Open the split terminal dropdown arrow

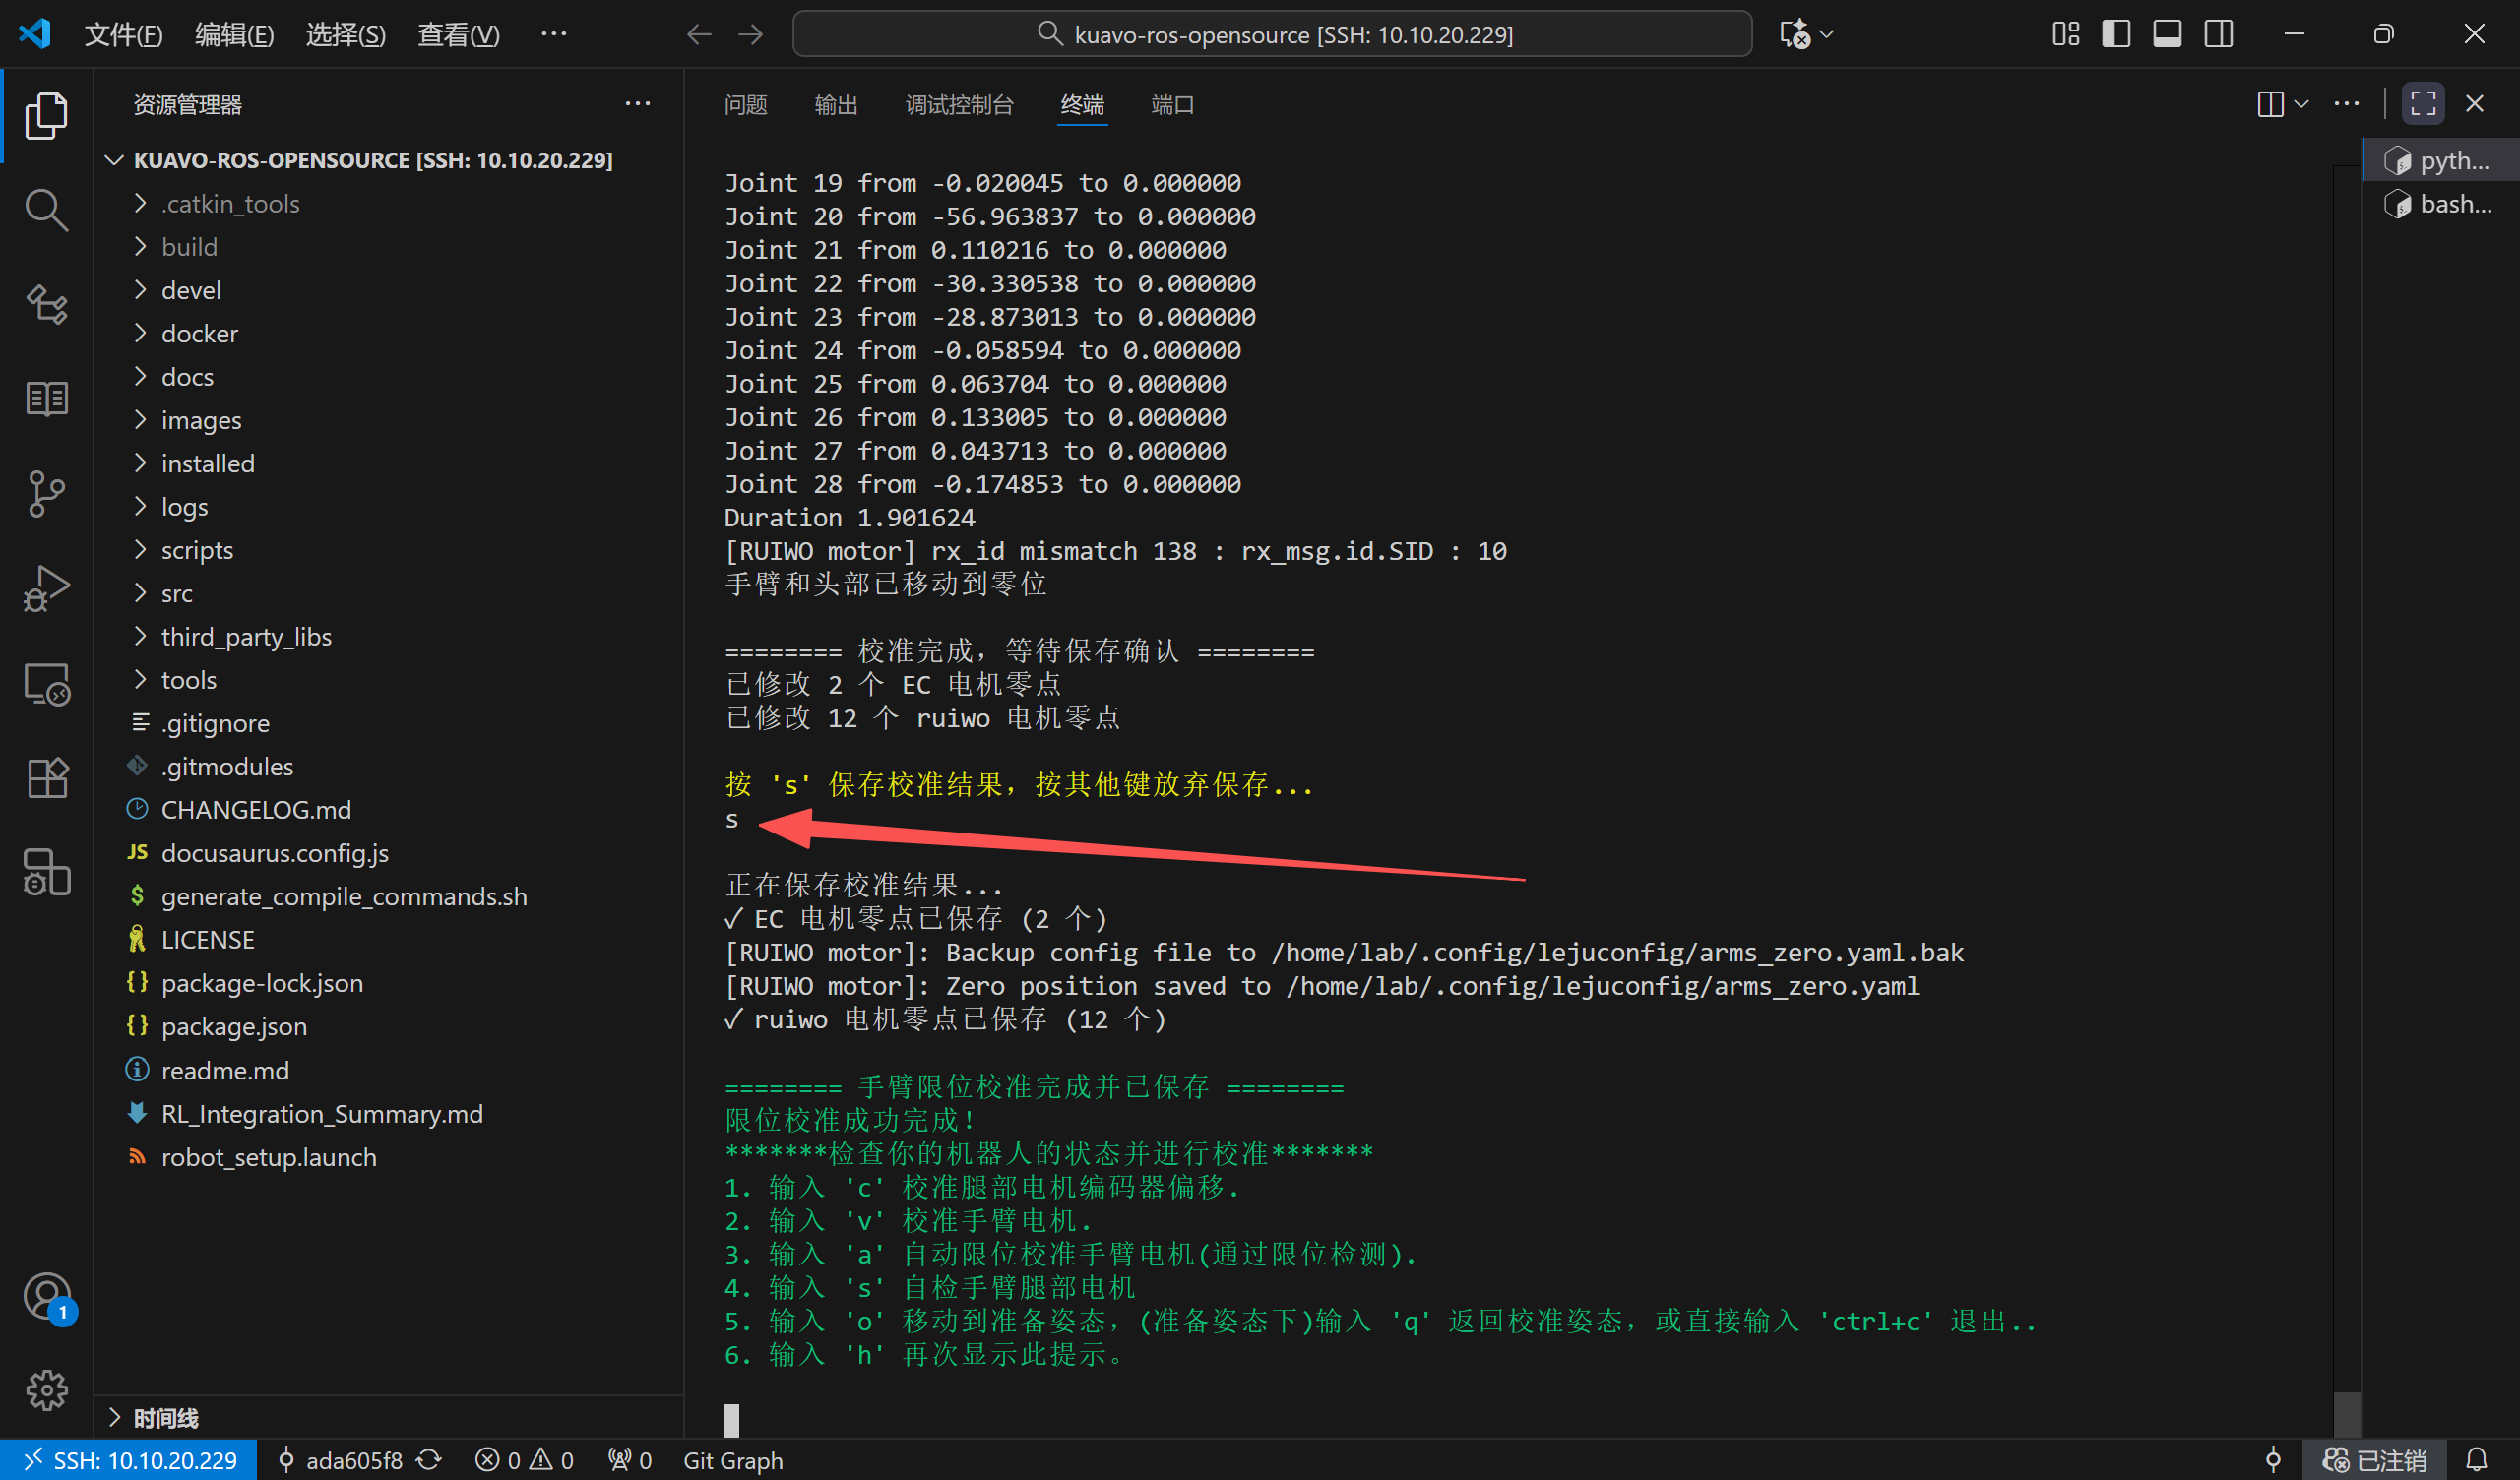[2301, 104]
